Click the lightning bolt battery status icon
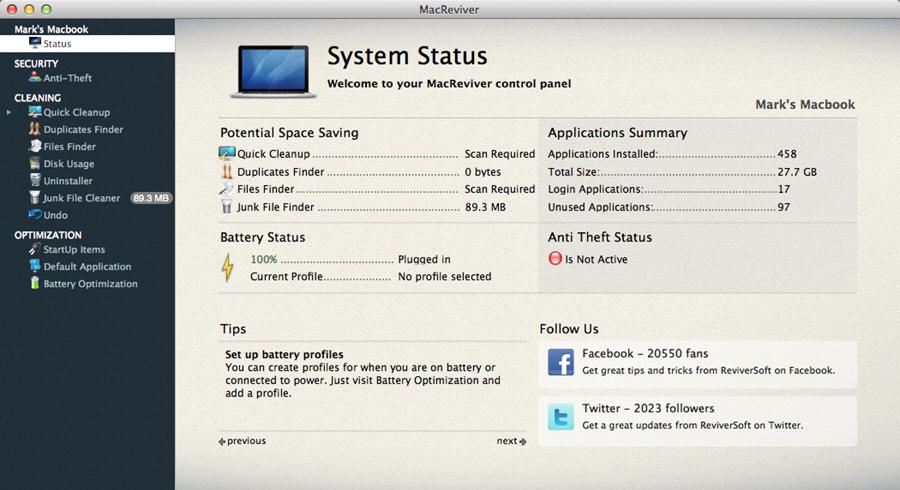Image resolution: width=900 pixels, height=490 pixels. pos(228,267)
